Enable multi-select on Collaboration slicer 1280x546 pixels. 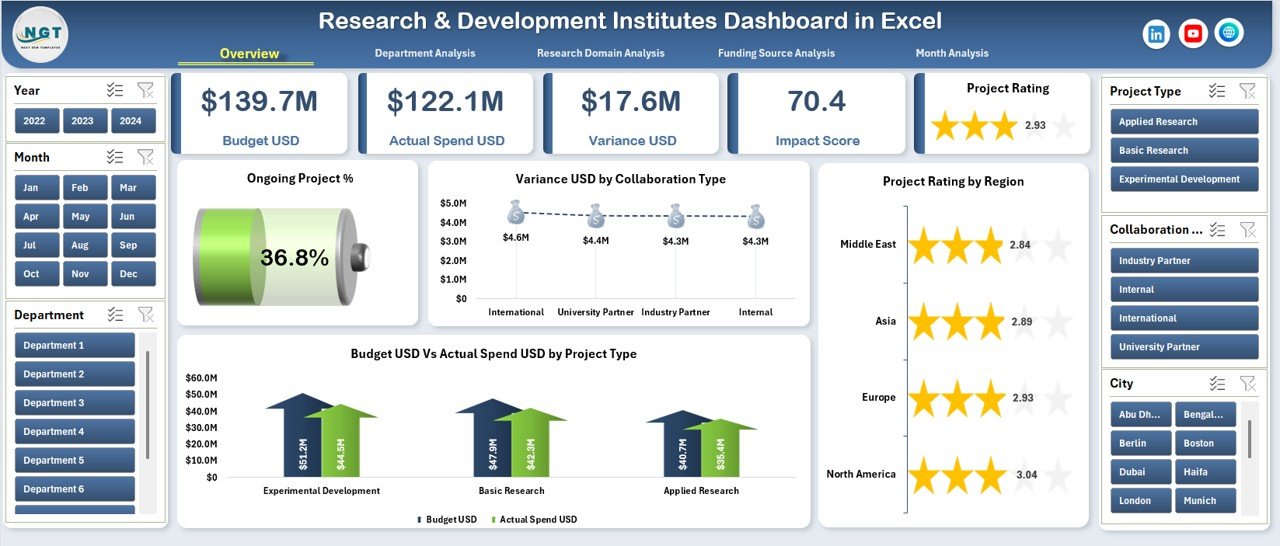click(x=1217, y=229)
